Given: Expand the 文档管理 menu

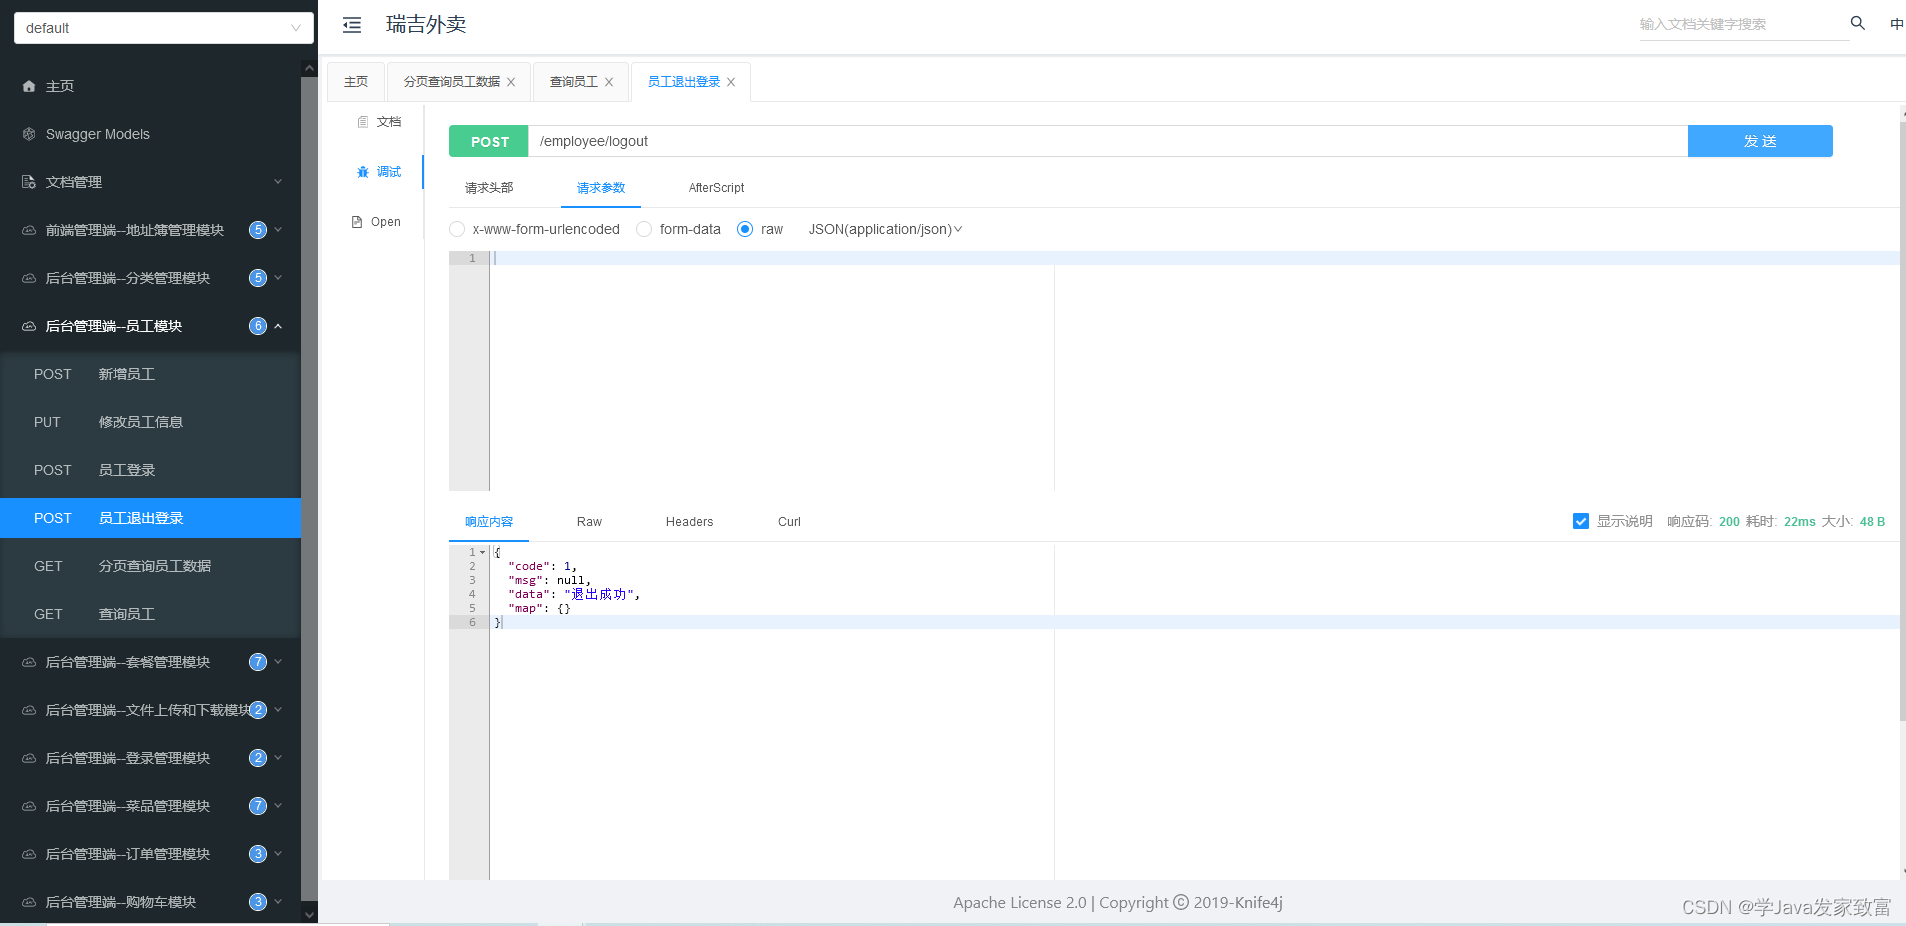Looking at the screenshot, I should [278, 182].
